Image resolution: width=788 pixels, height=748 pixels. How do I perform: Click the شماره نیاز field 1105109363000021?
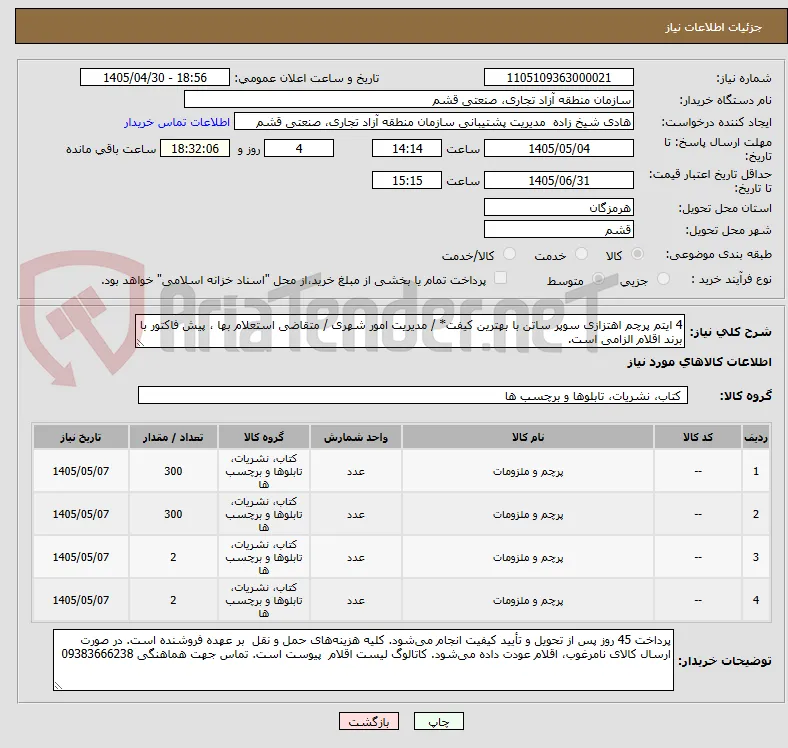tap(558, 77)
